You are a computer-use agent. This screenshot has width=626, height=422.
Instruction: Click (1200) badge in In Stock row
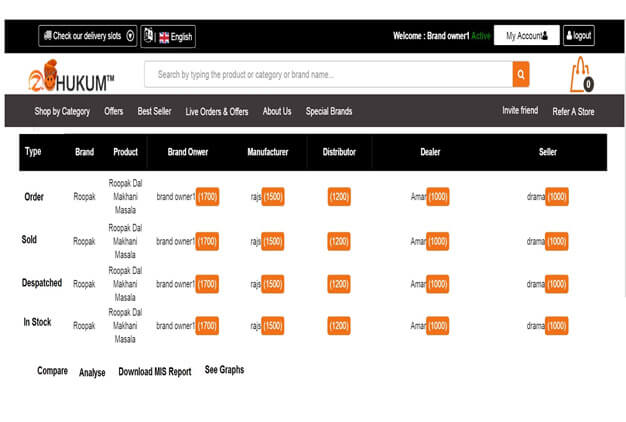coord(339,326)
